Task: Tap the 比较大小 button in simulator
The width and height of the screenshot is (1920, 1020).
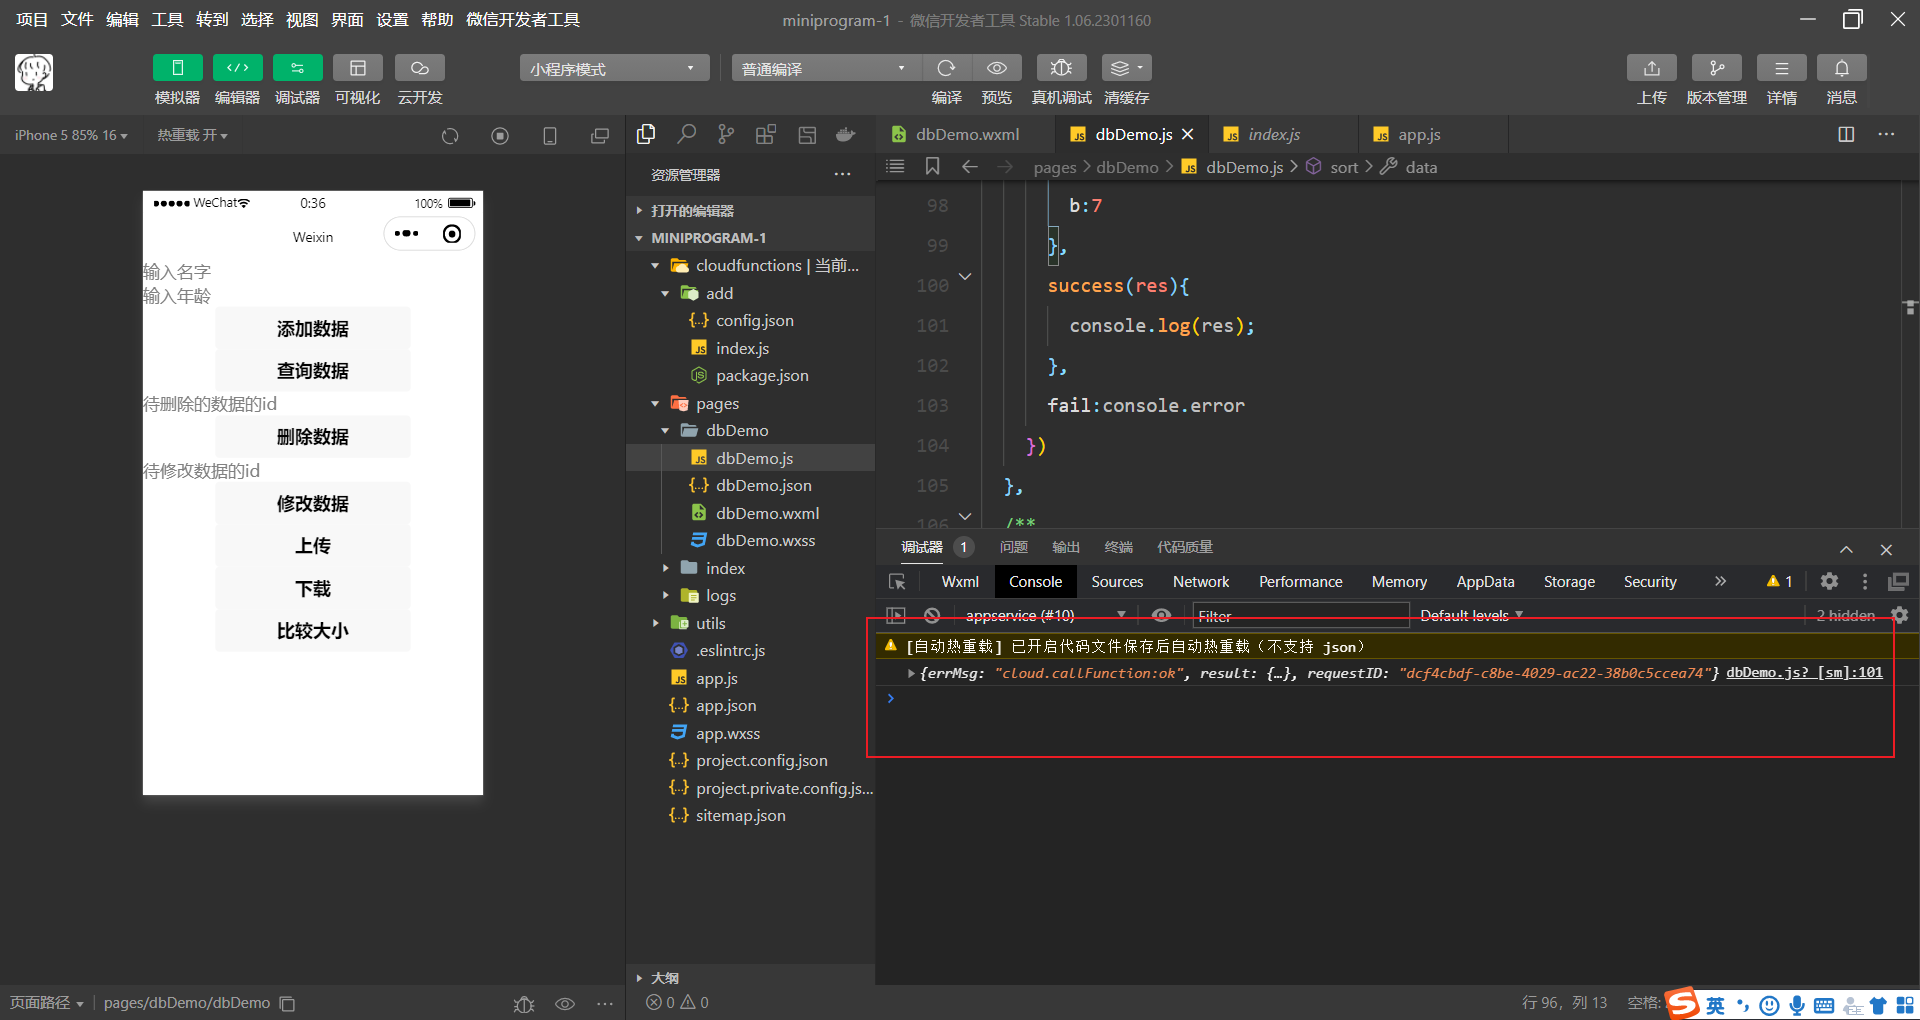Action: click(313, 631)
